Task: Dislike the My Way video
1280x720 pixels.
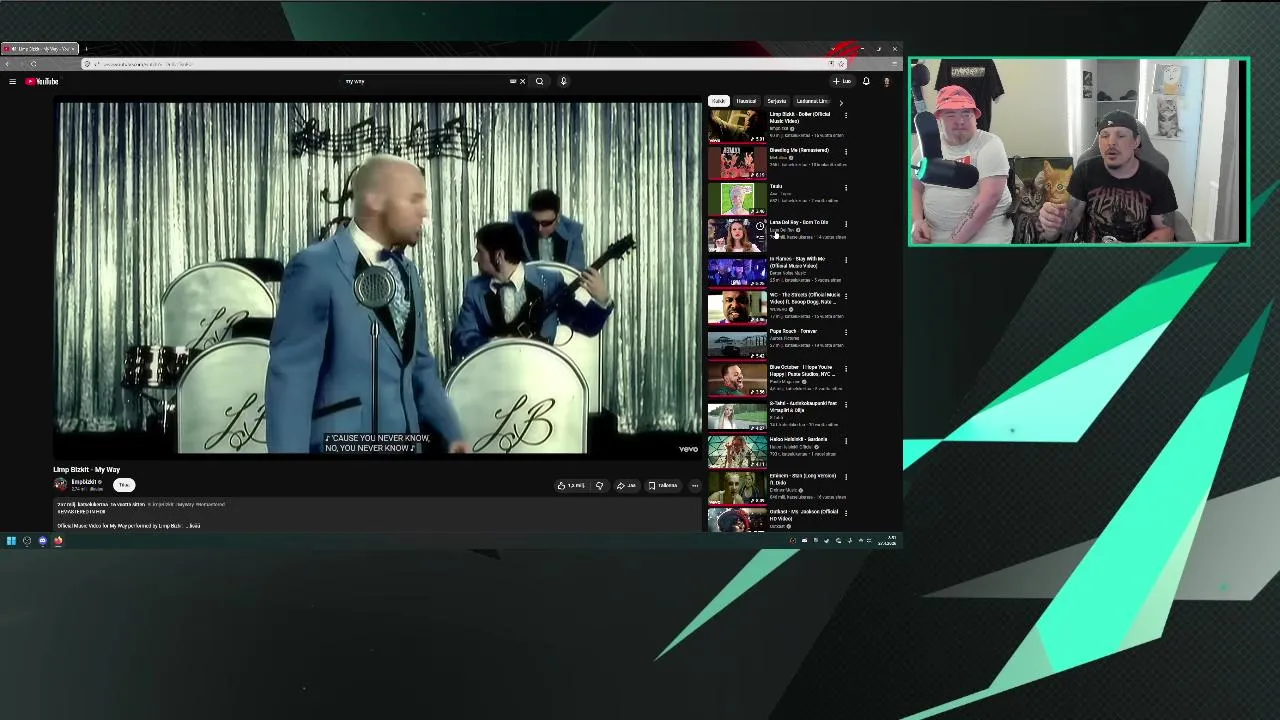Action: (599, 485)
